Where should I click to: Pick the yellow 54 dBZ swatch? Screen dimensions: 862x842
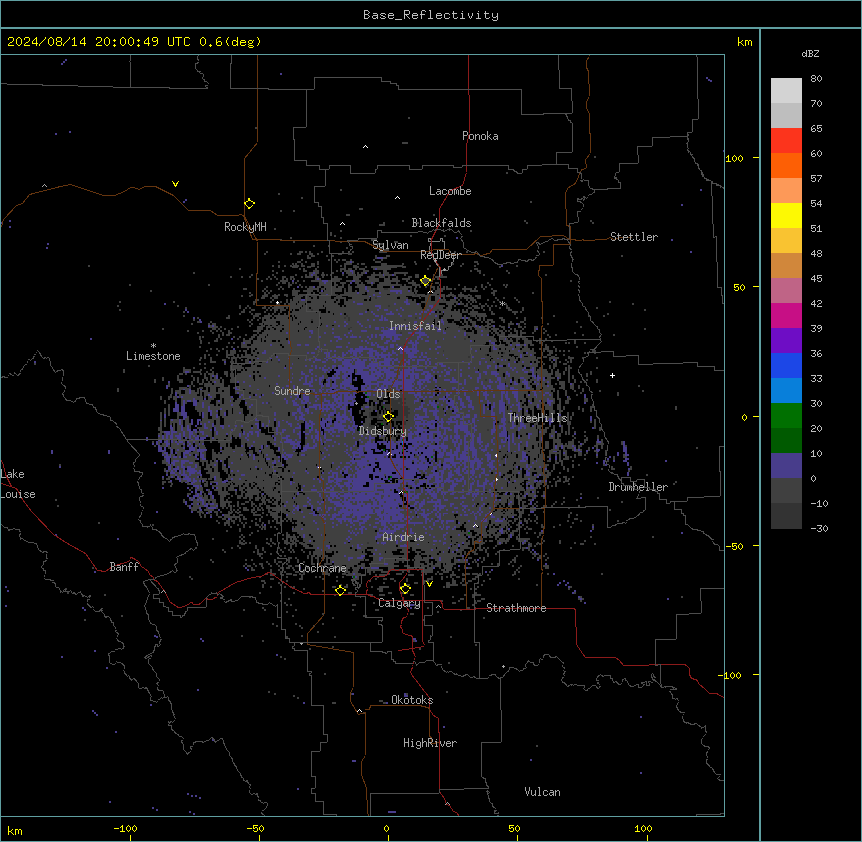click(x=786, y=215)
